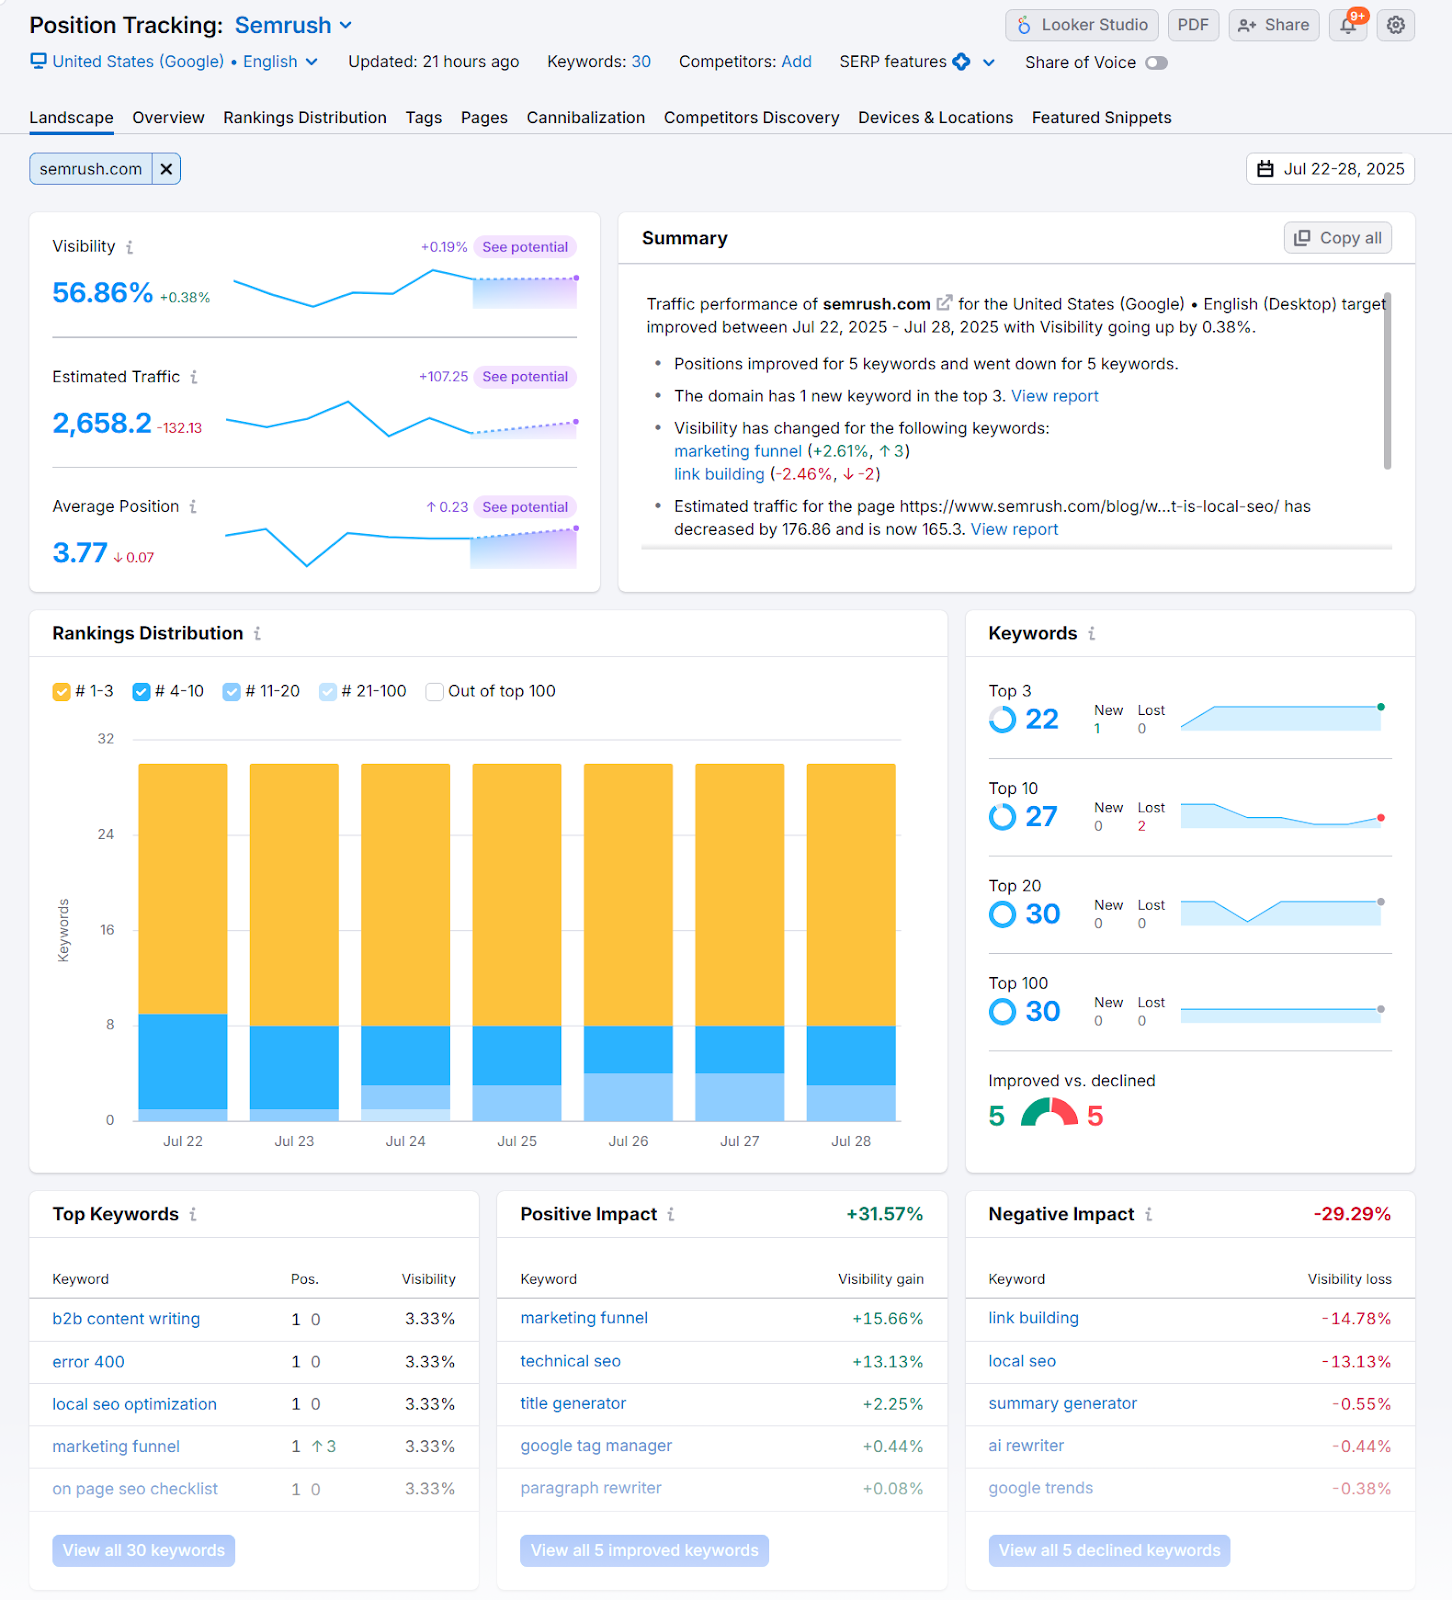Expand the SERP features dropdown
This screenshot has height=1600, width=1452.
988,62
